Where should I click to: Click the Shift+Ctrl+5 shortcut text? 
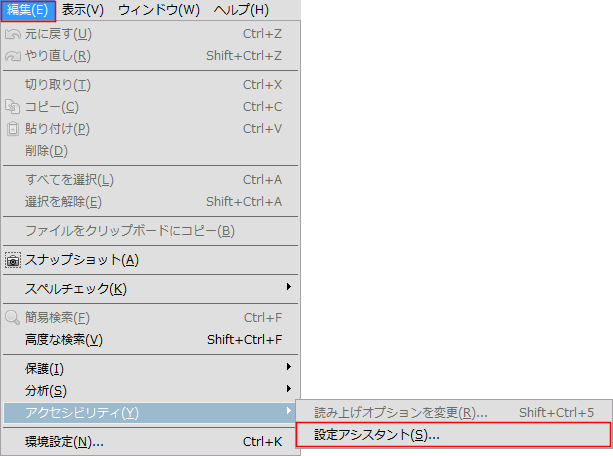point(556,412)
